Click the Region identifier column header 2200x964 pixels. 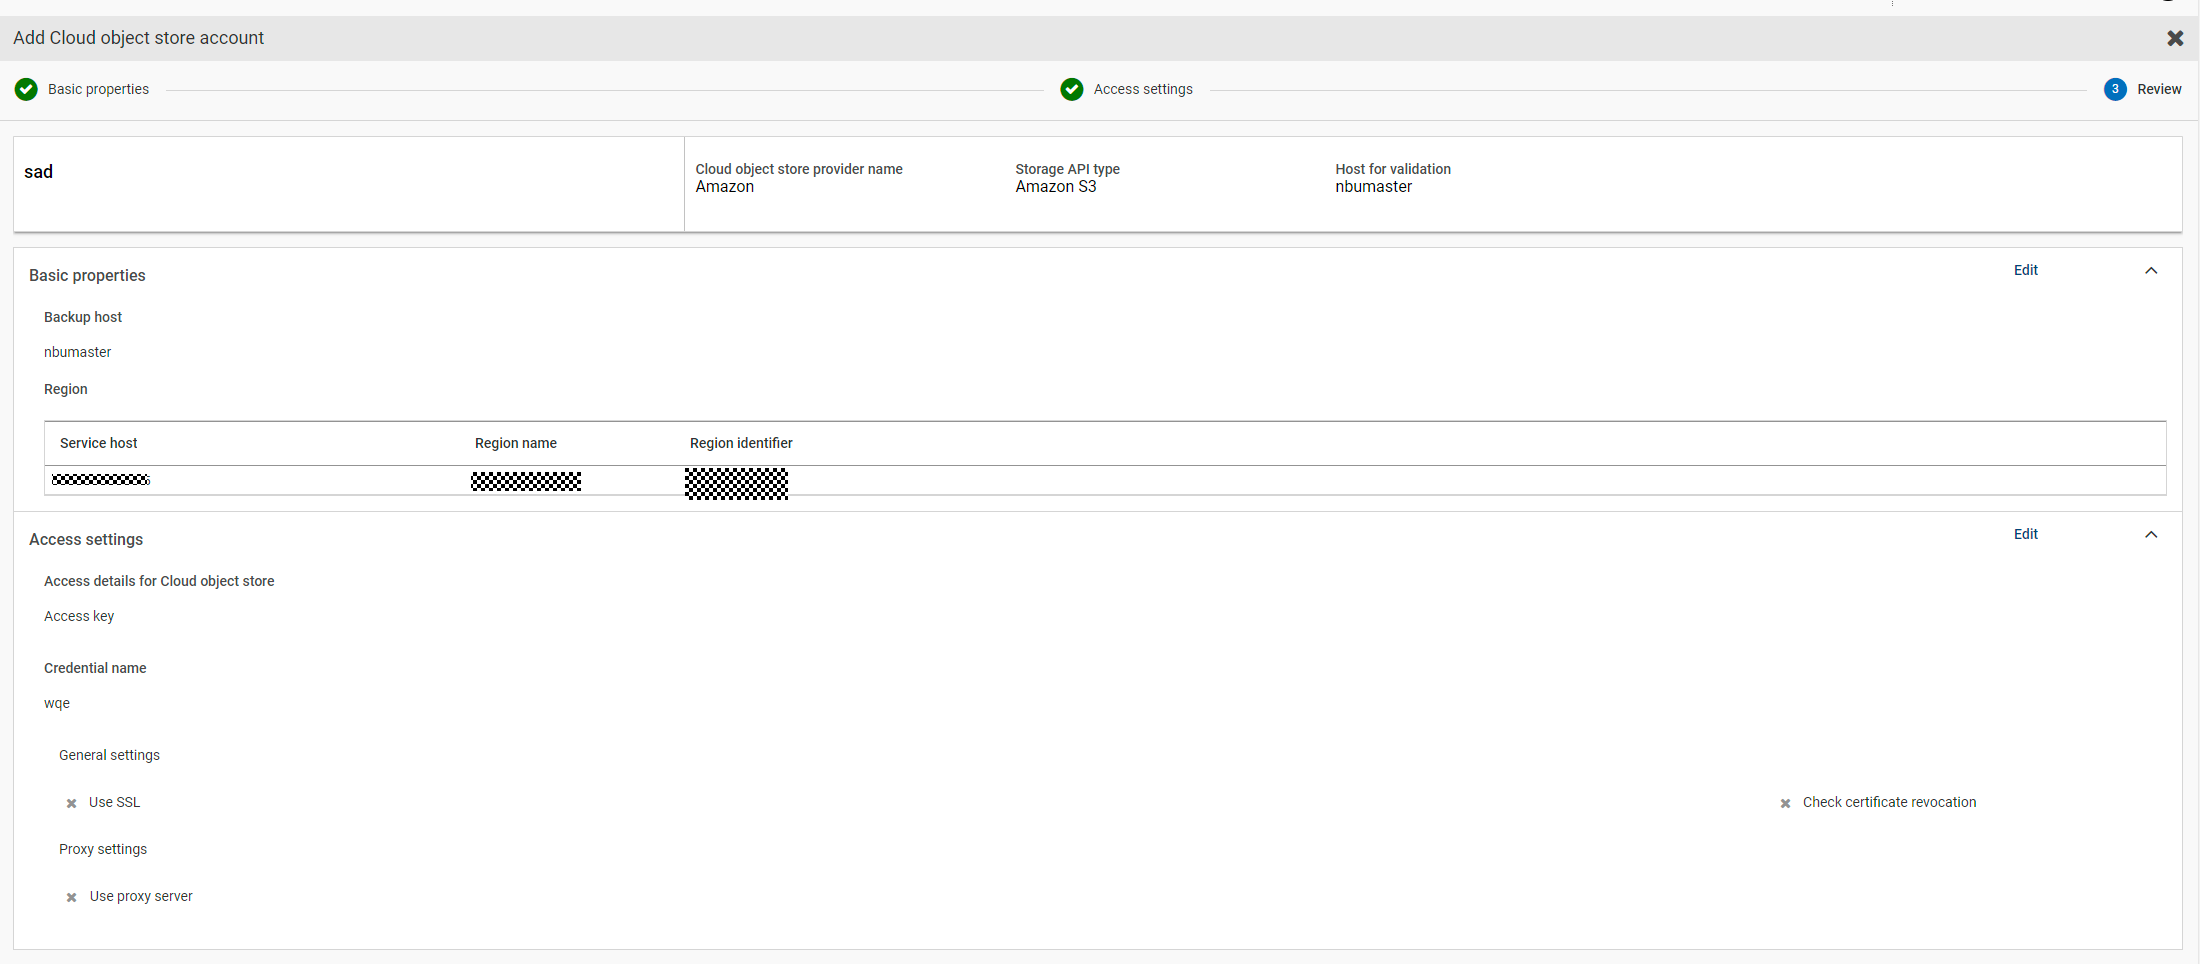[x=741, y=443]
